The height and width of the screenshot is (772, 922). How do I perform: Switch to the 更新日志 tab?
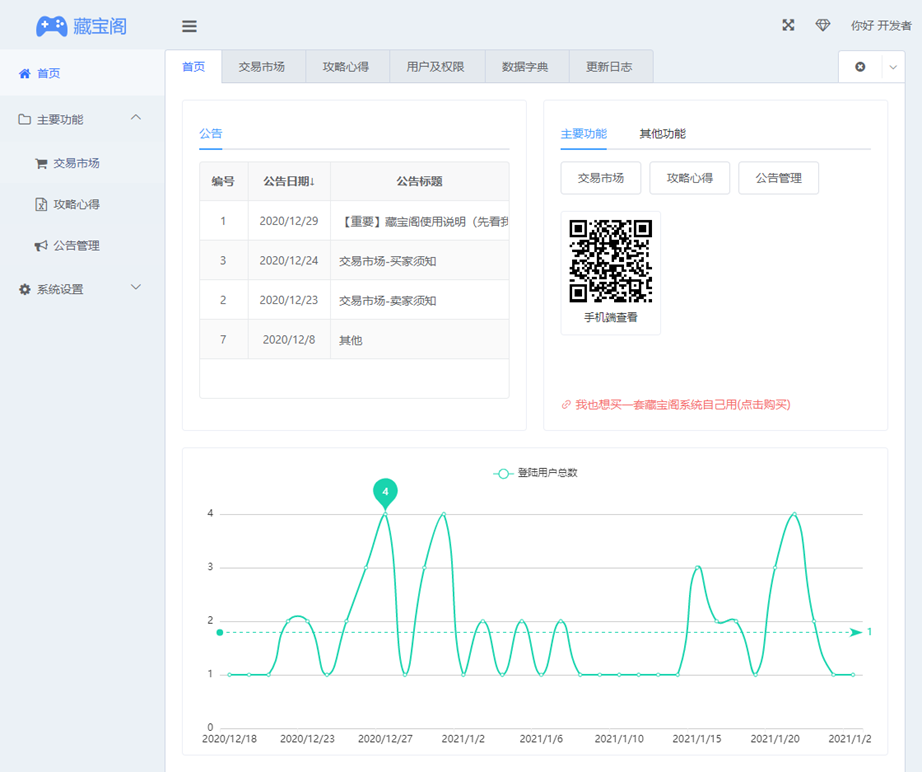point(609,66)
